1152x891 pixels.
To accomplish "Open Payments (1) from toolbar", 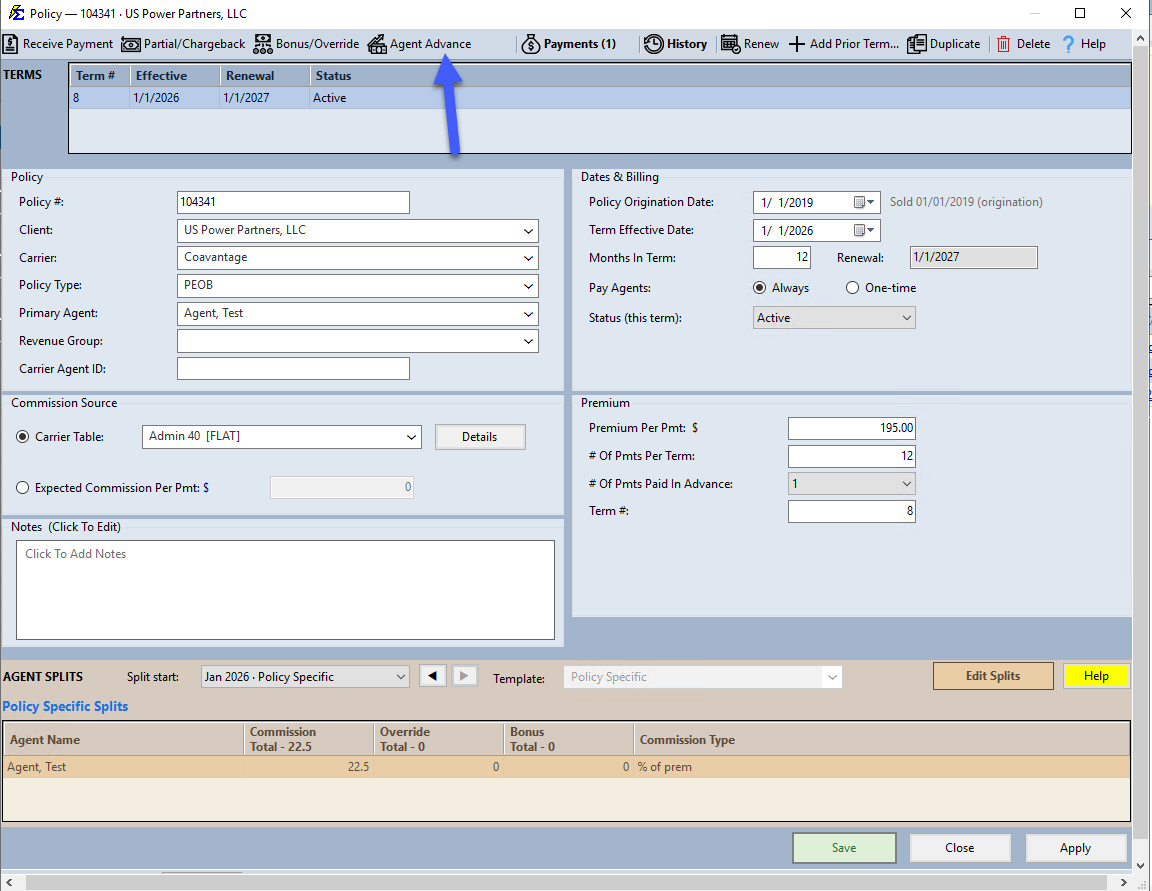I will 569,44.
